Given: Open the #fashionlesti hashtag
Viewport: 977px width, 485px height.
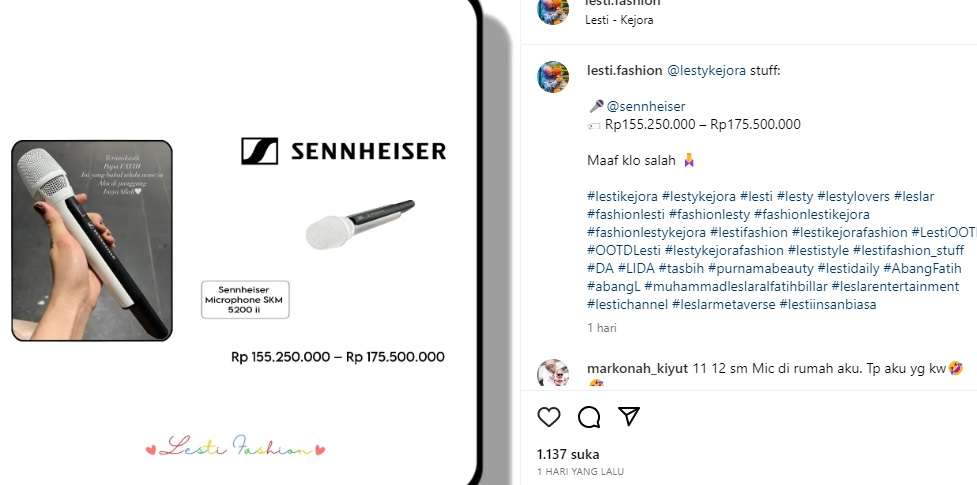Looking at the screenshot, I should coord(626,214).
